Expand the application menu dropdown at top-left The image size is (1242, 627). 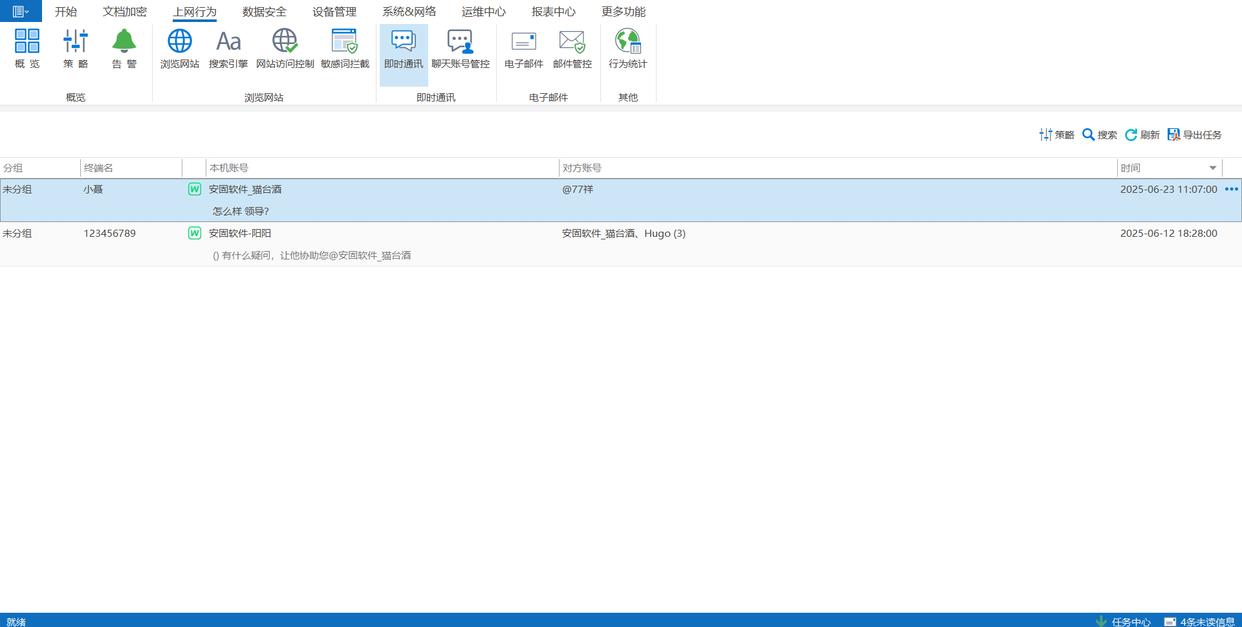(20, 11)
